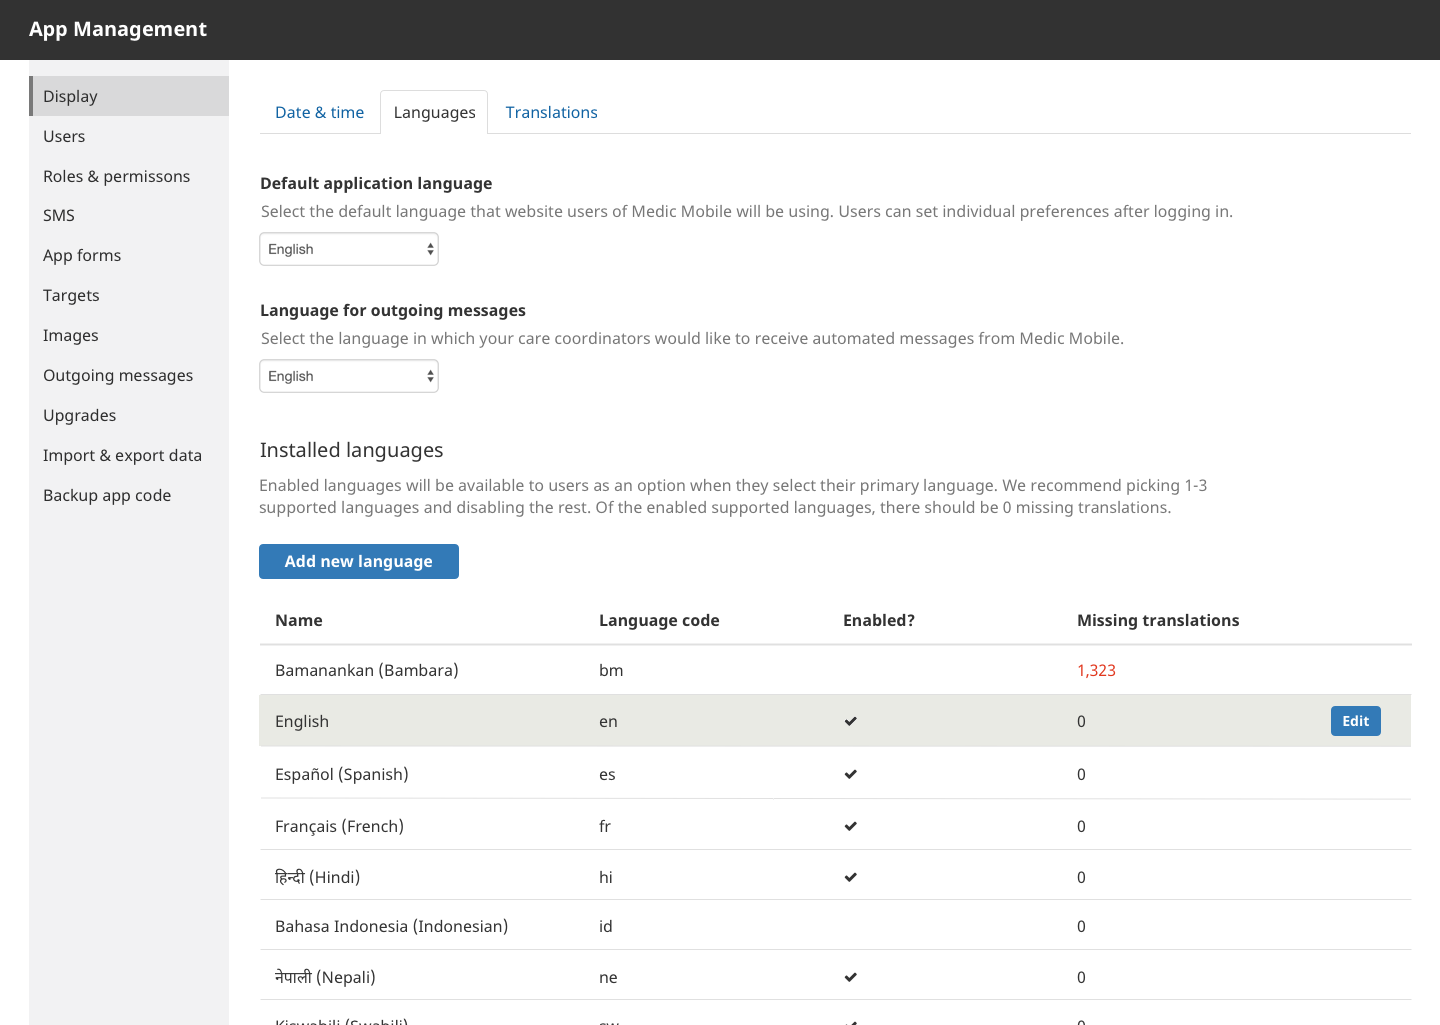Toggle the enabled checkmark for Hindi

coord(850,877)
